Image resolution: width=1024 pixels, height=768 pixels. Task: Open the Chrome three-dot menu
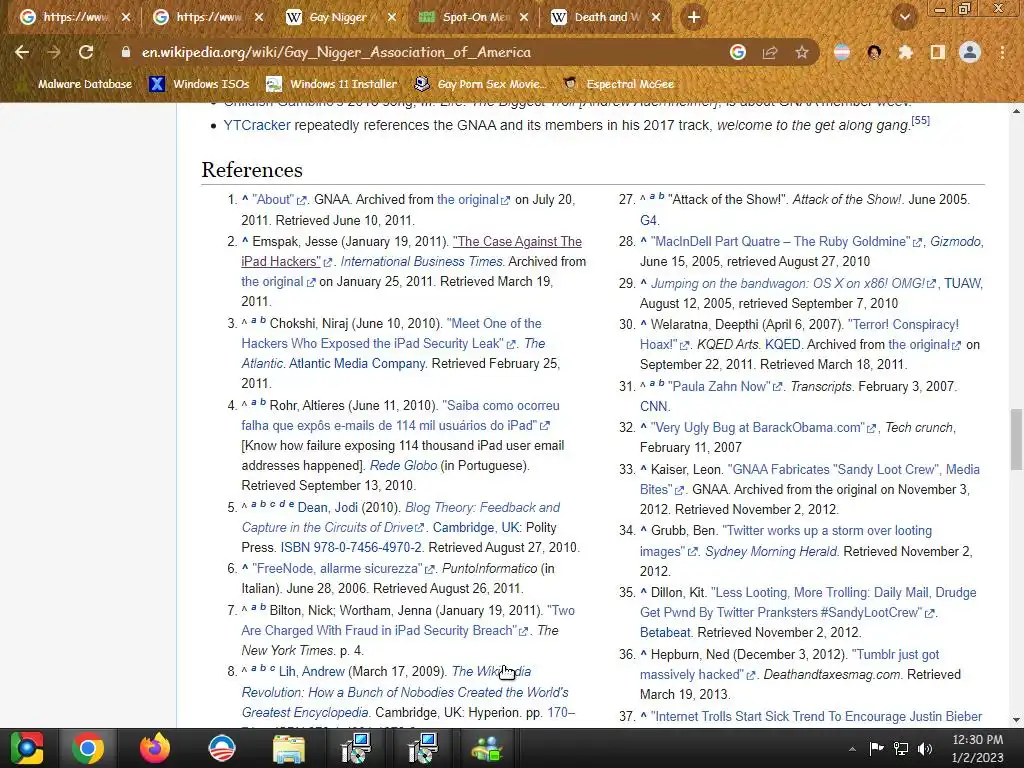point(1002,52)
